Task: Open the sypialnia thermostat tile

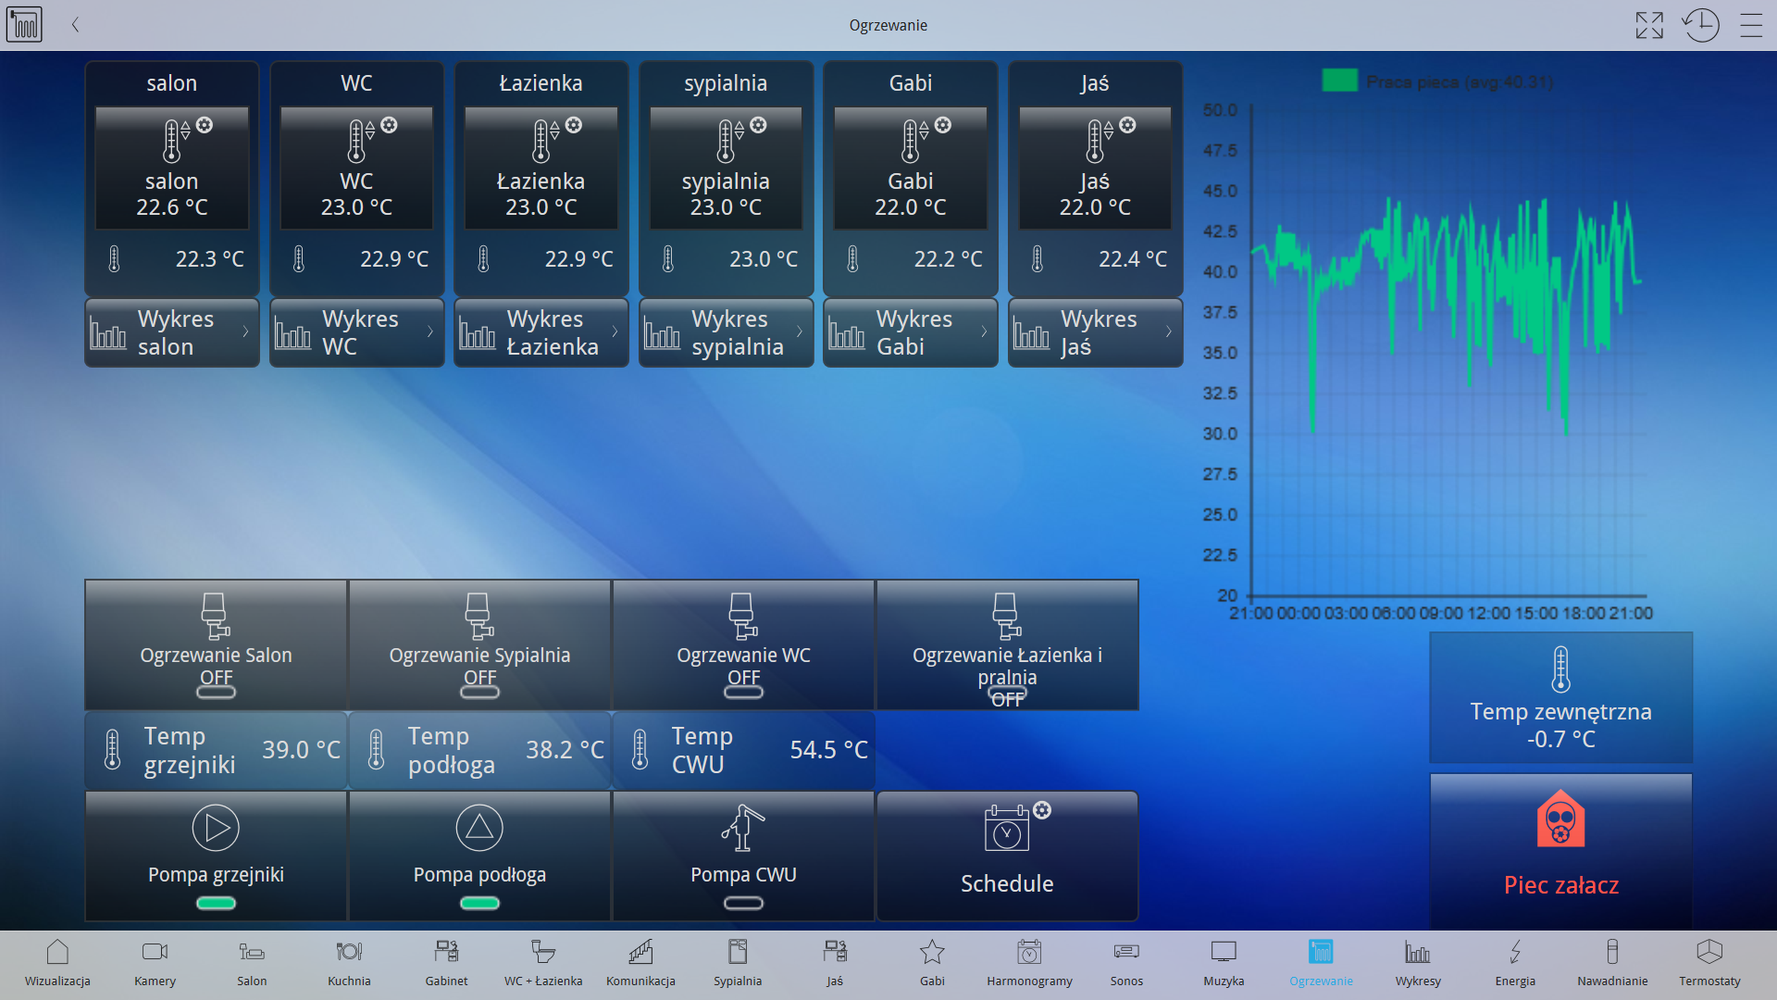Action: point(726,168)
